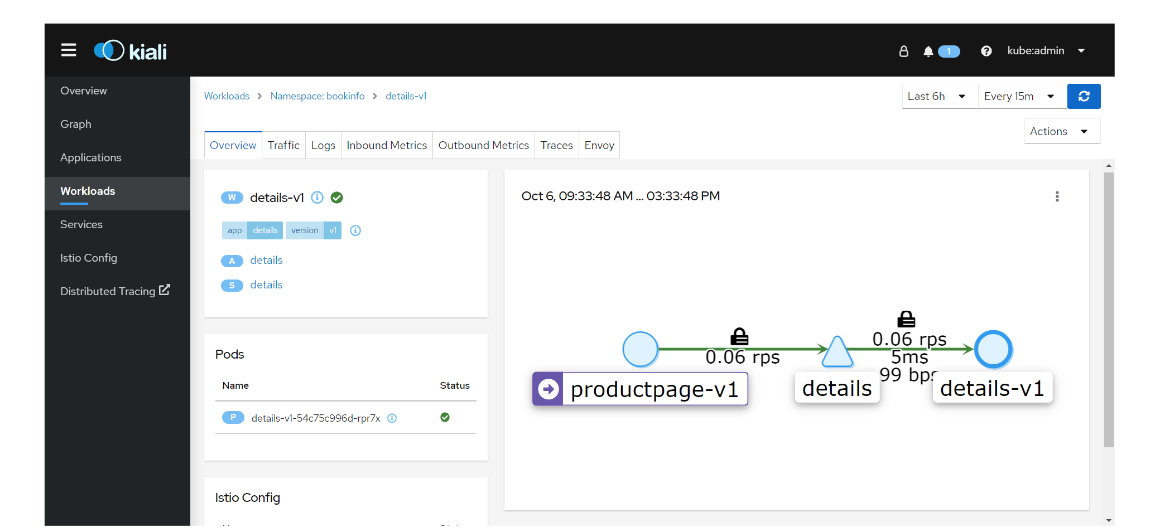Switch to the Overview tab
This screenshot has height=529, width=1164.
pyautogui.click(x=233, y=145)
